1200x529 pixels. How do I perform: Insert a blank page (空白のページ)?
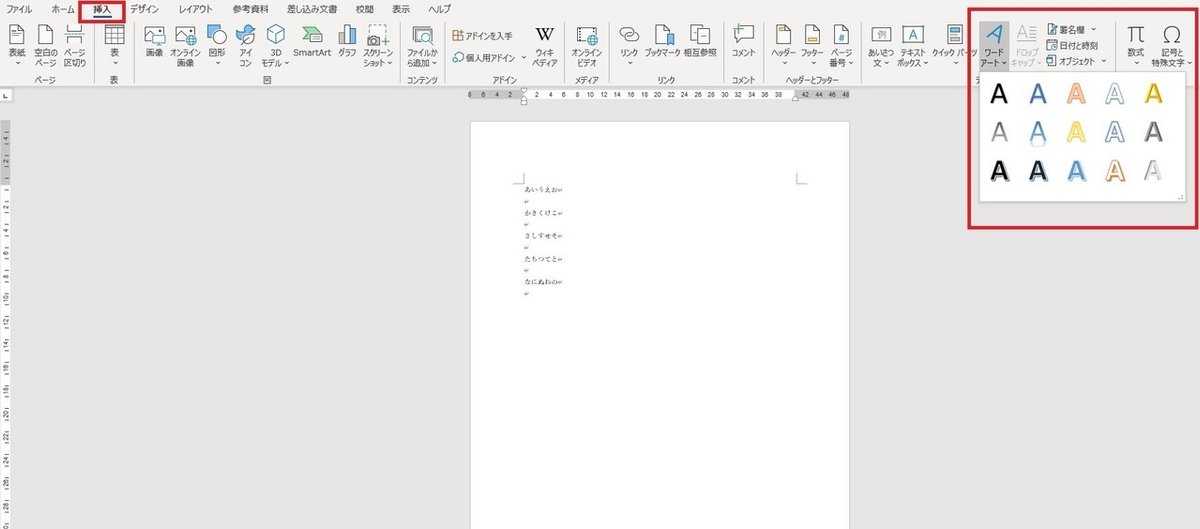tap(45, 46)
